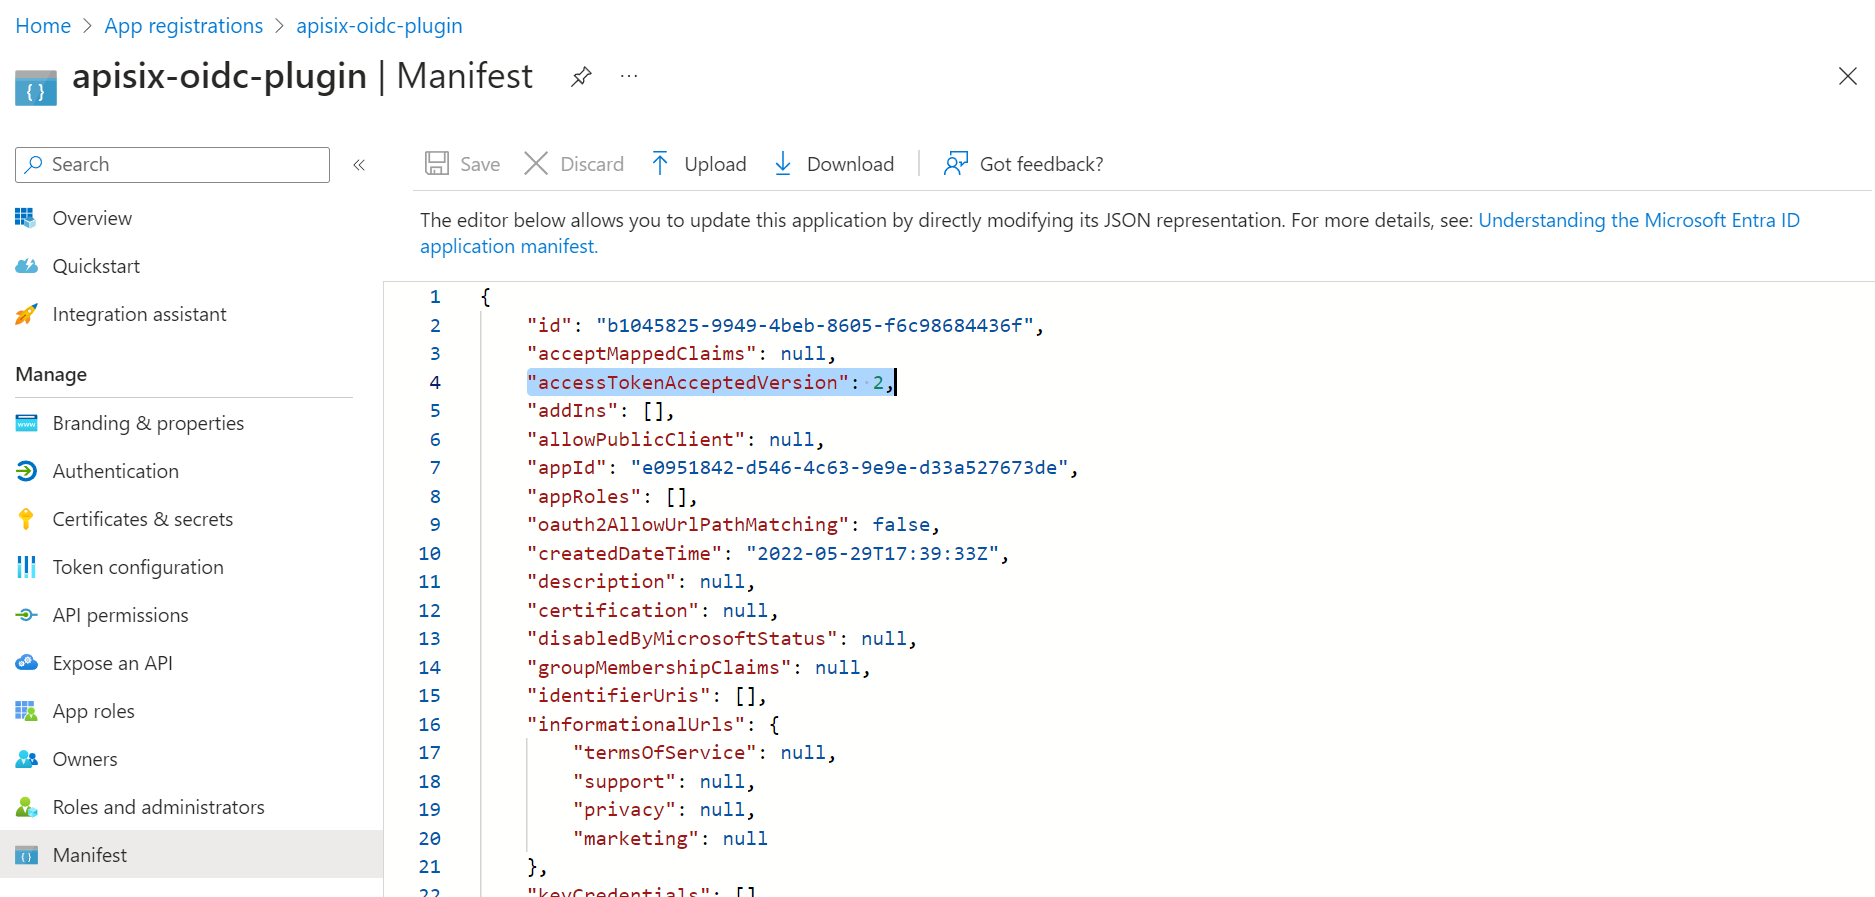Viewport: 1875px width, 897px height.
Task: Click line number 10 in gutter
Action: [429, 553]
